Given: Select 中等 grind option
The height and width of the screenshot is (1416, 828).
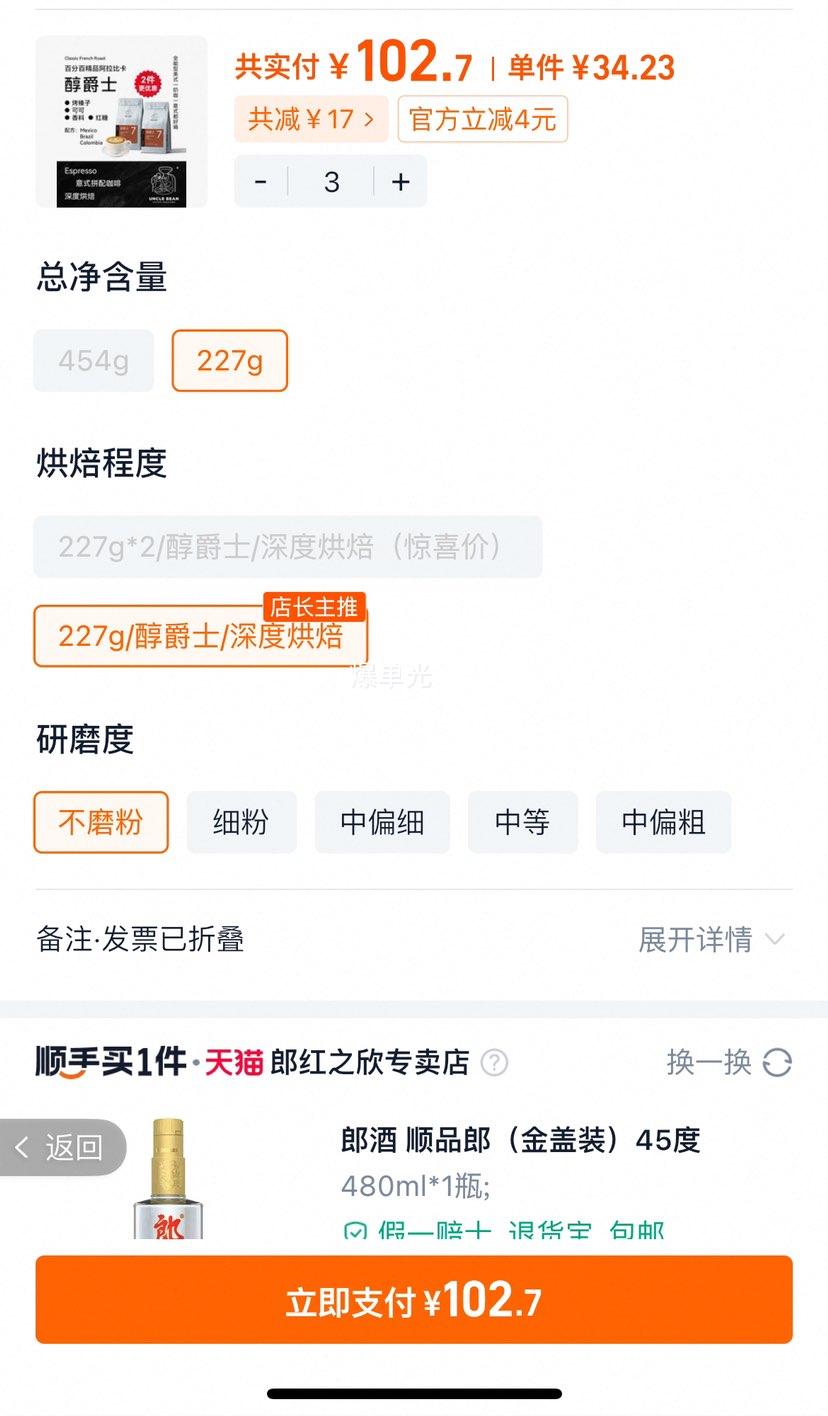Looking at the screenshot, I should pos(522,822).
